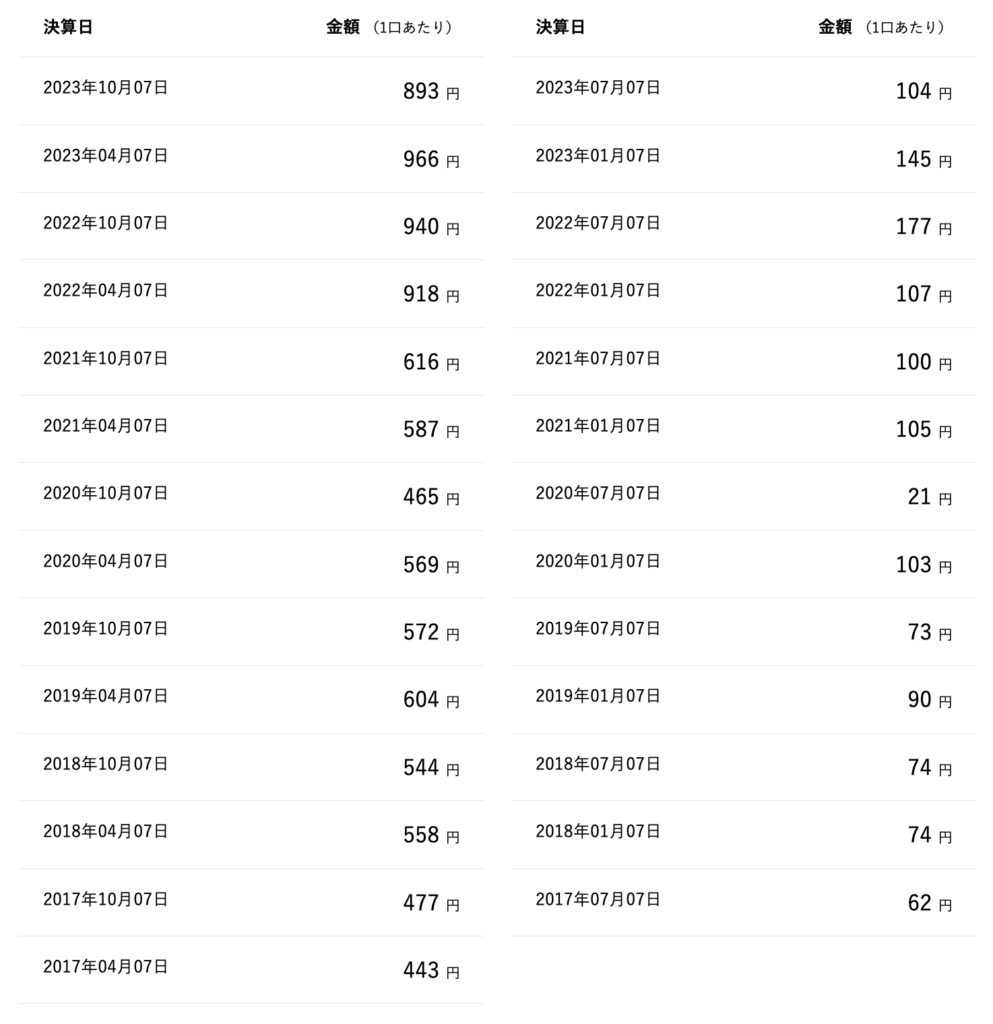Click the 決算日 header in left table

point(68,28)
